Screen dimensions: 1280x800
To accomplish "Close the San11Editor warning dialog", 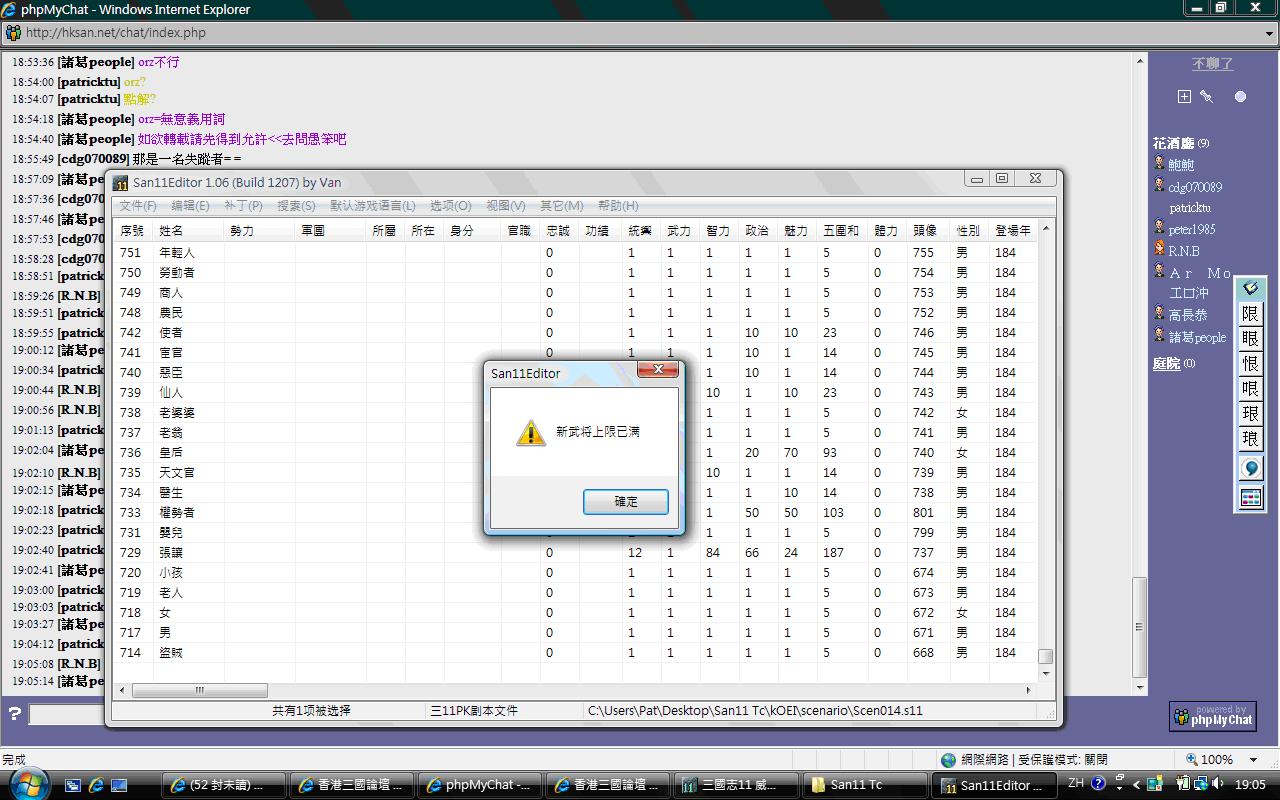I will [658, 370].
